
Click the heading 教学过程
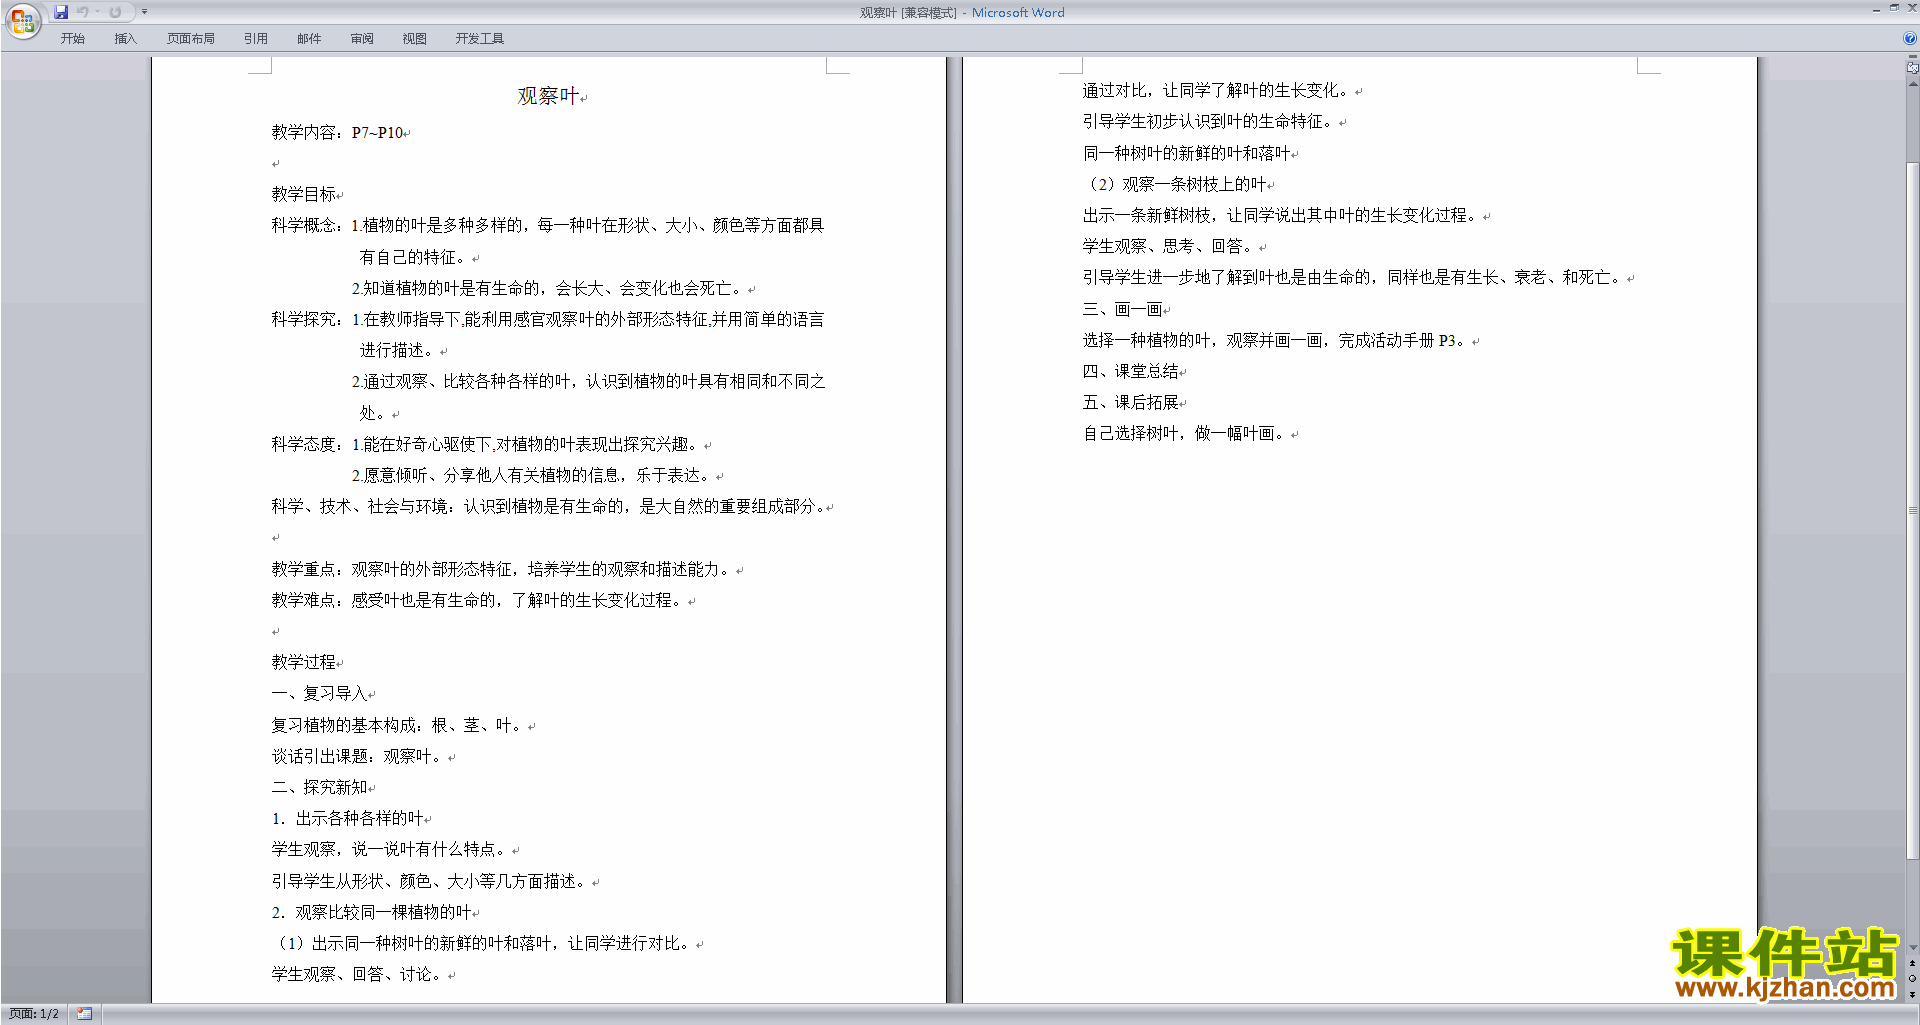point(303,662)
